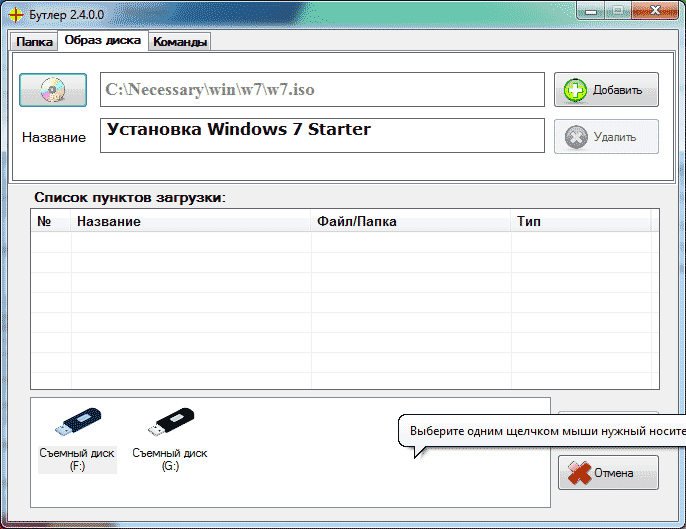Viewport: 686px width, 529px height.
Task: Click the Название column header in list
Action: (x=190, y=221)
